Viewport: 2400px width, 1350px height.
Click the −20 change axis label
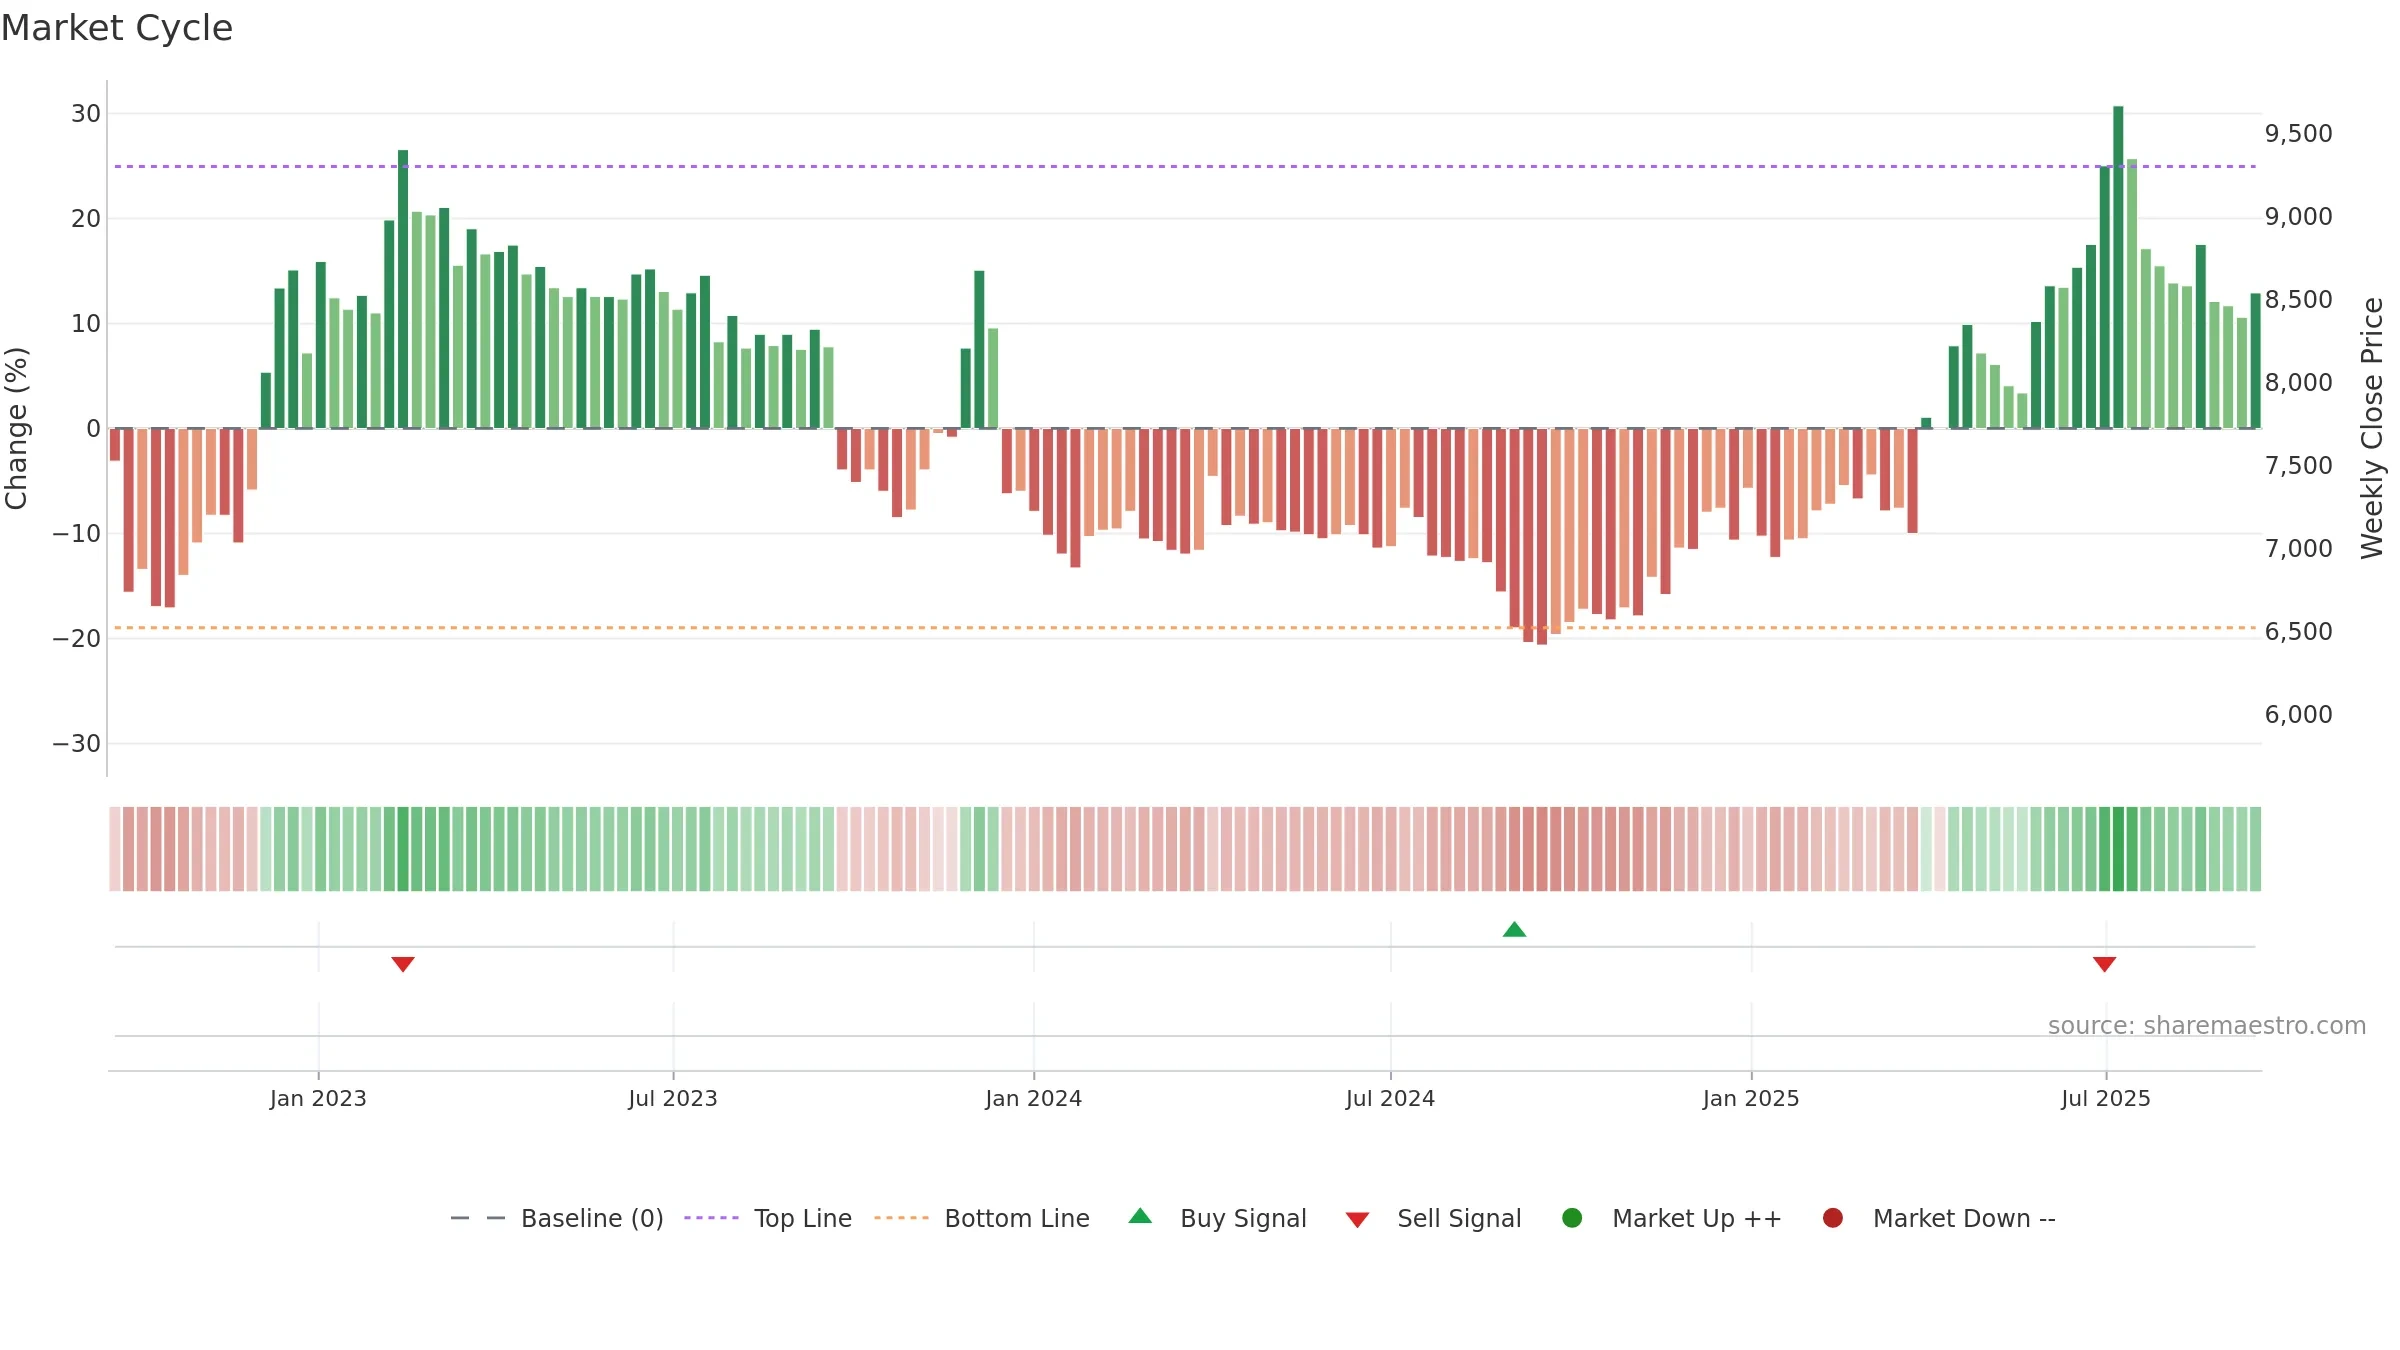(x=77, y=639)
